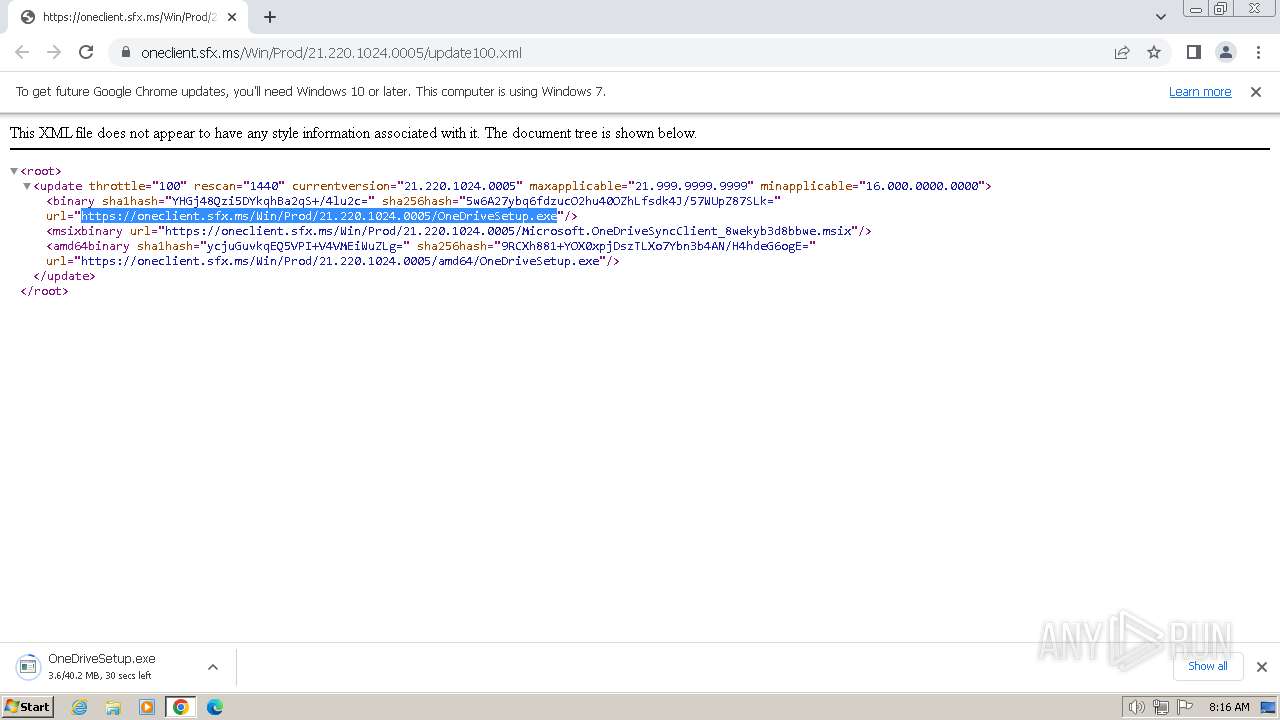This screenshot has height=720, width=1280.
Task: Click amd64 OneDriveSetup.exe url line
Action: pos(332,261)
